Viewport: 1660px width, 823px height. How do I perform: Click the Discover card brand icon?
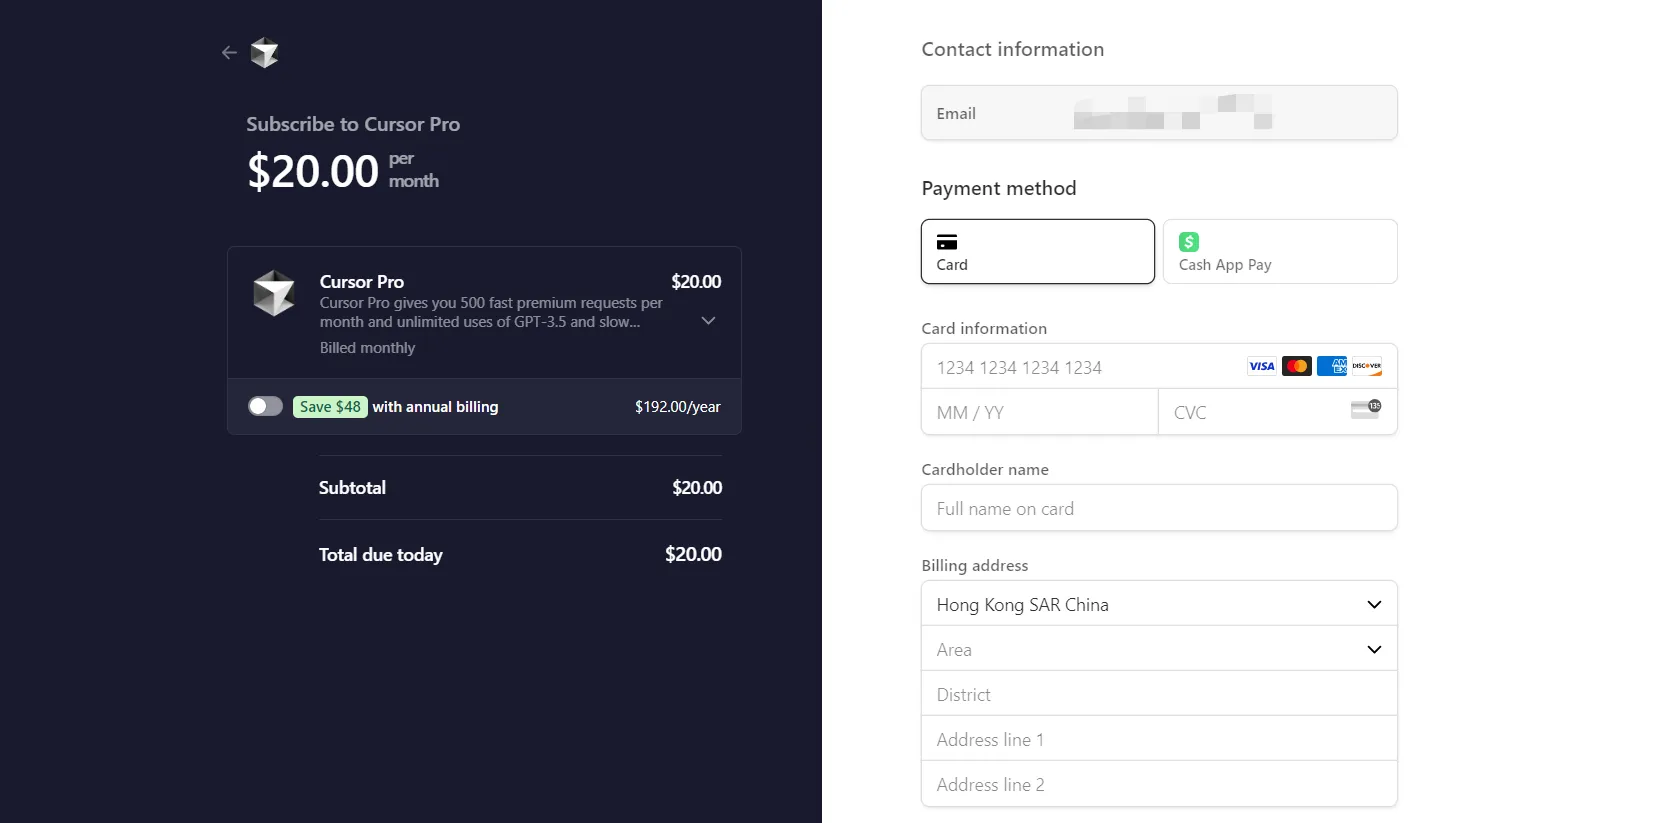1367,366
